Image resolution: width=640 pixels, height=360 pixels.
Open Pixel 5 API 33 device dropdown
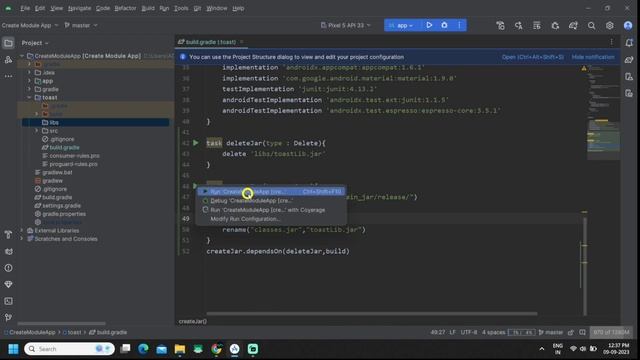345,25
